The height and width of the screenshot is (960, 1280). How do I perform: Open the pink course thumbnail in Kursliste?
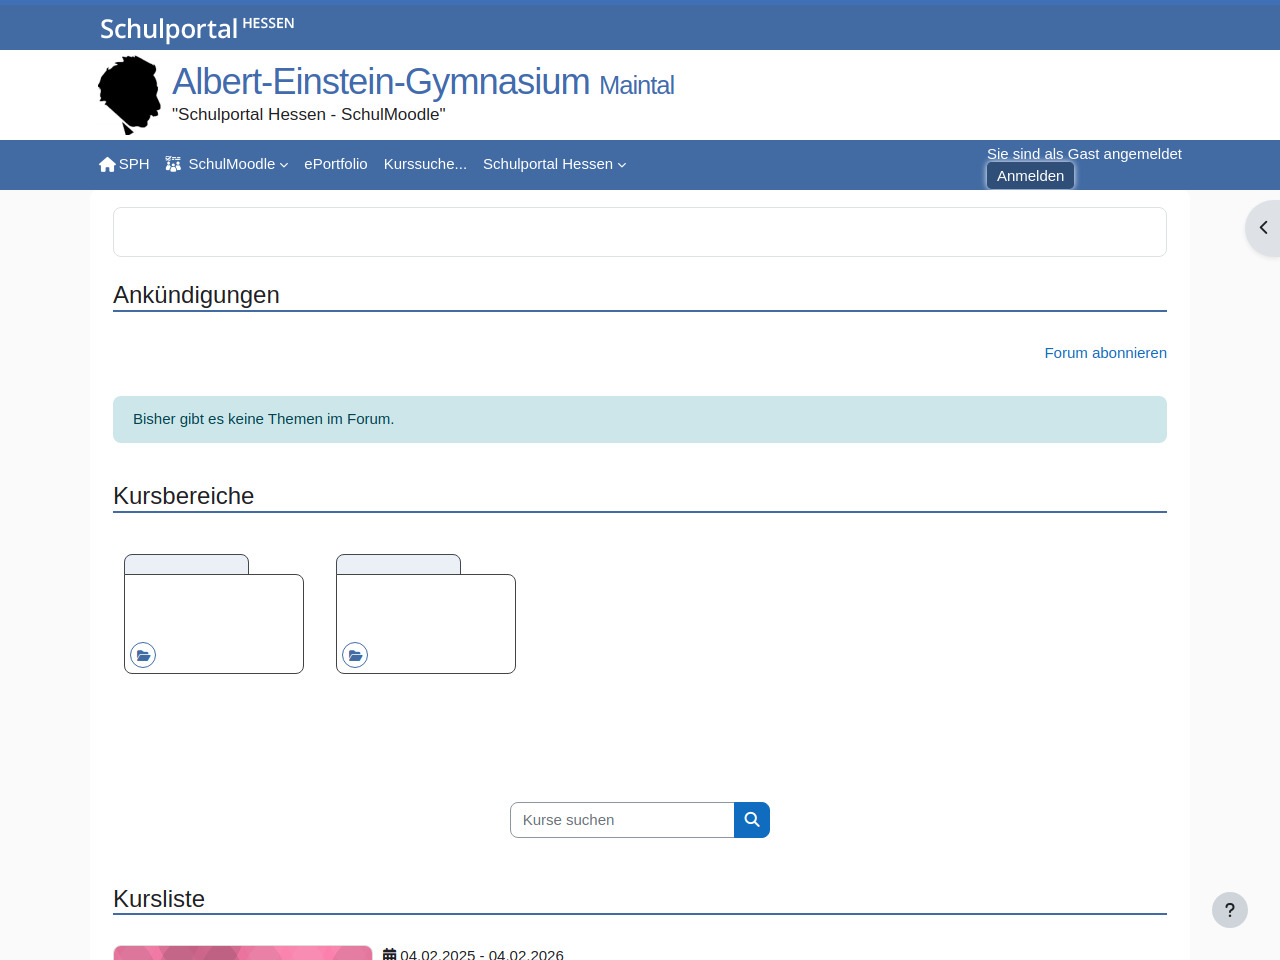(x=243, y=952)
